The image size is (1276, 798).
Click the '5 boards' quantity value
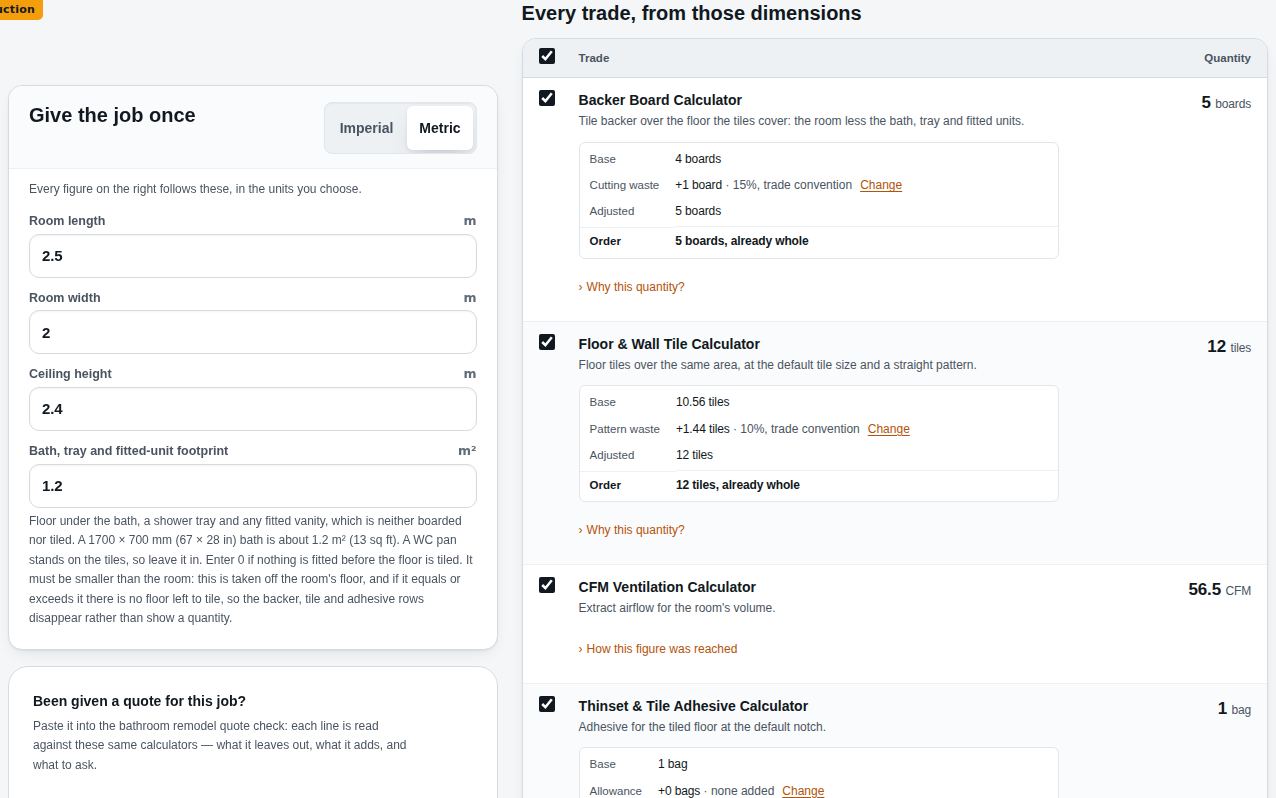(x=1226, y=103)
